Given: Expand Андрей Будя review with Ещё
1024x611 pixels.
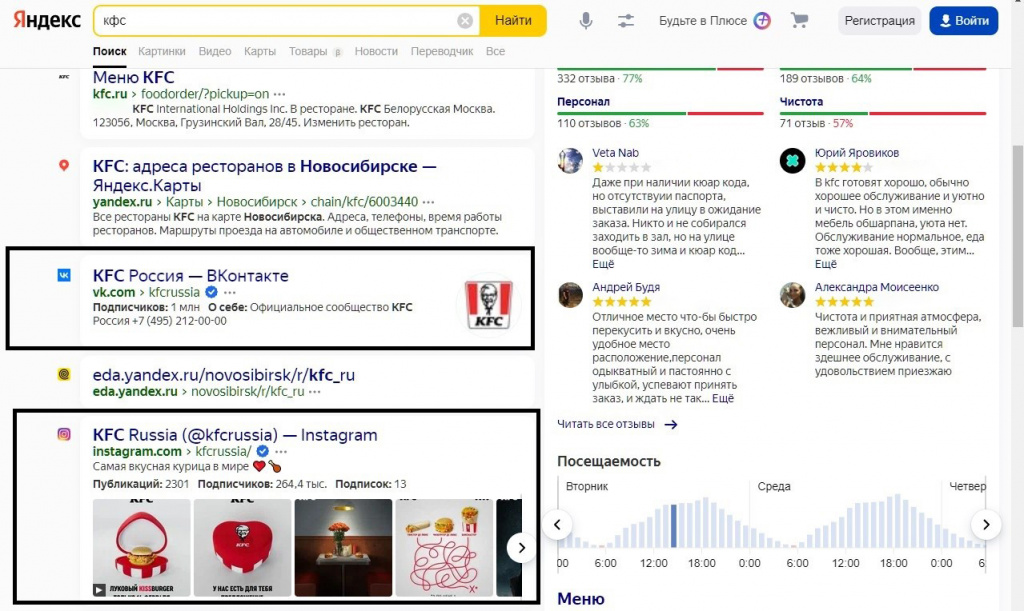Looking at the screenshot, I should (x=722, y=398).
